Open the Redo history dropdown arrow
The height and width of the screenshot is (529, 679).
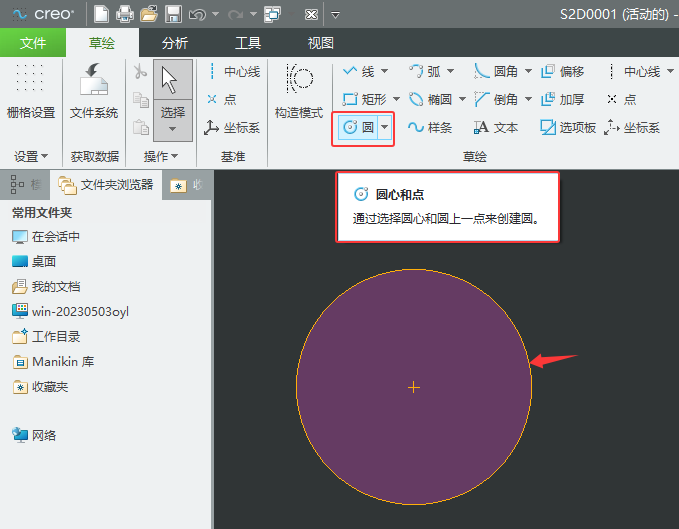point(253,14)
